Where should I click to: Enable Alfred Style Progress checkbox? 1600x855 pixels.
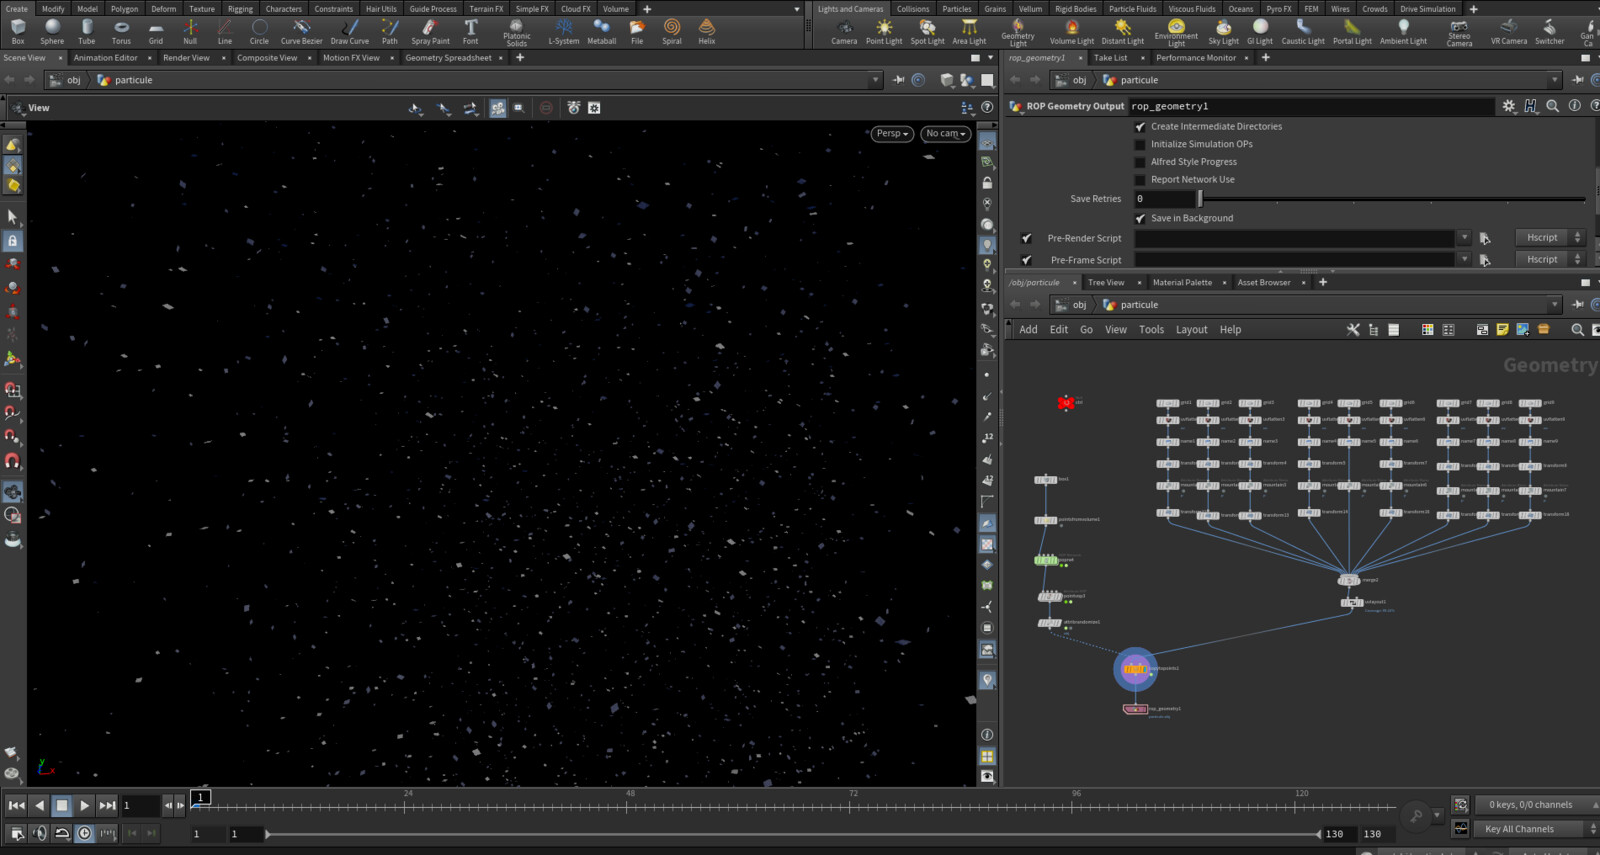pos(1140,162)
